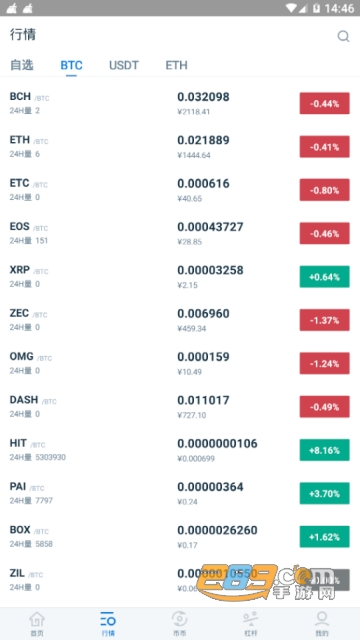Screen dimensions: 360x640
Task: Click PAI +3.70% change button
Action: [324, 493]
